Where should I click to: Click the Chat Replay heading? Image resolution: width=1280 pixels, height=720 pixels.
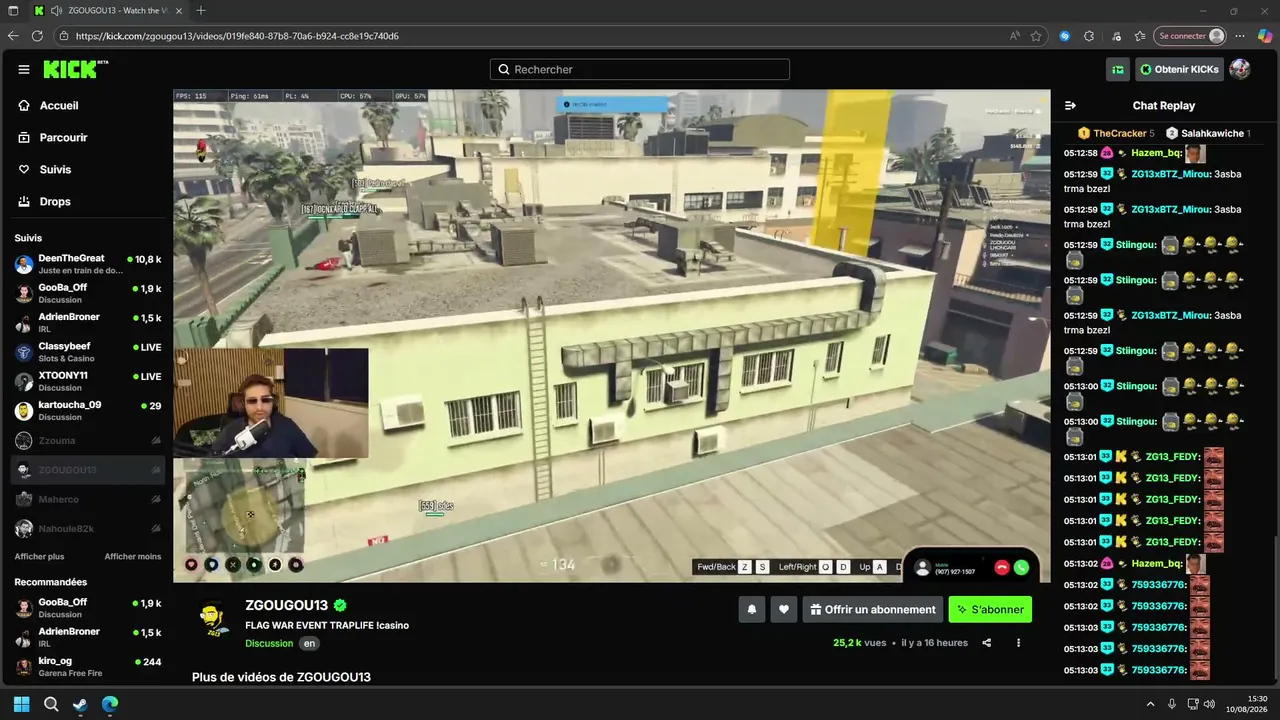[1164, 105]
